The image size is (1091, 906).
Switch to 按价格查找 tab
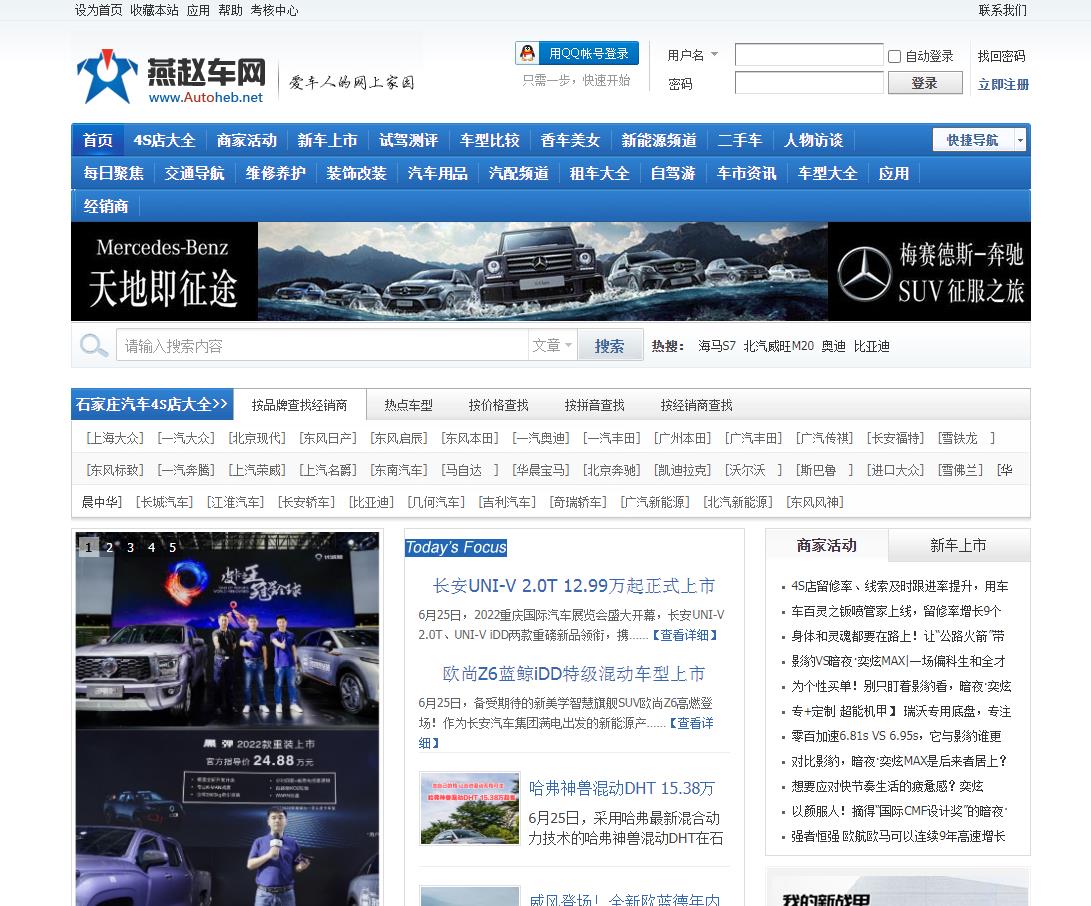click(498, 405)
